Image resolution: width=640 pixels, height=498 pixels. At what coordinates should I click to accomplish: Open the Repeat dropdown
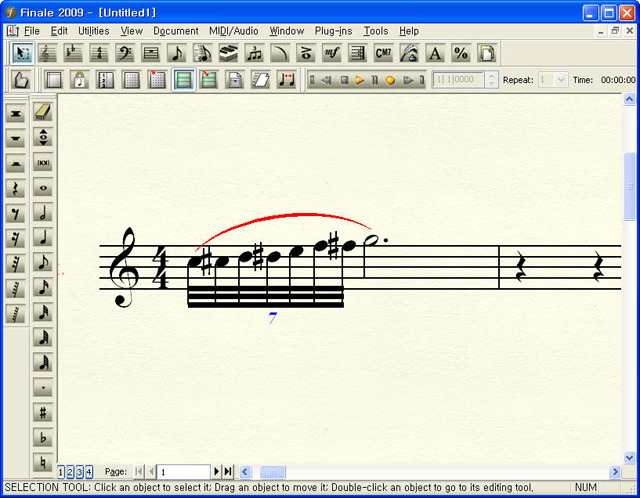tap(559, 79)
